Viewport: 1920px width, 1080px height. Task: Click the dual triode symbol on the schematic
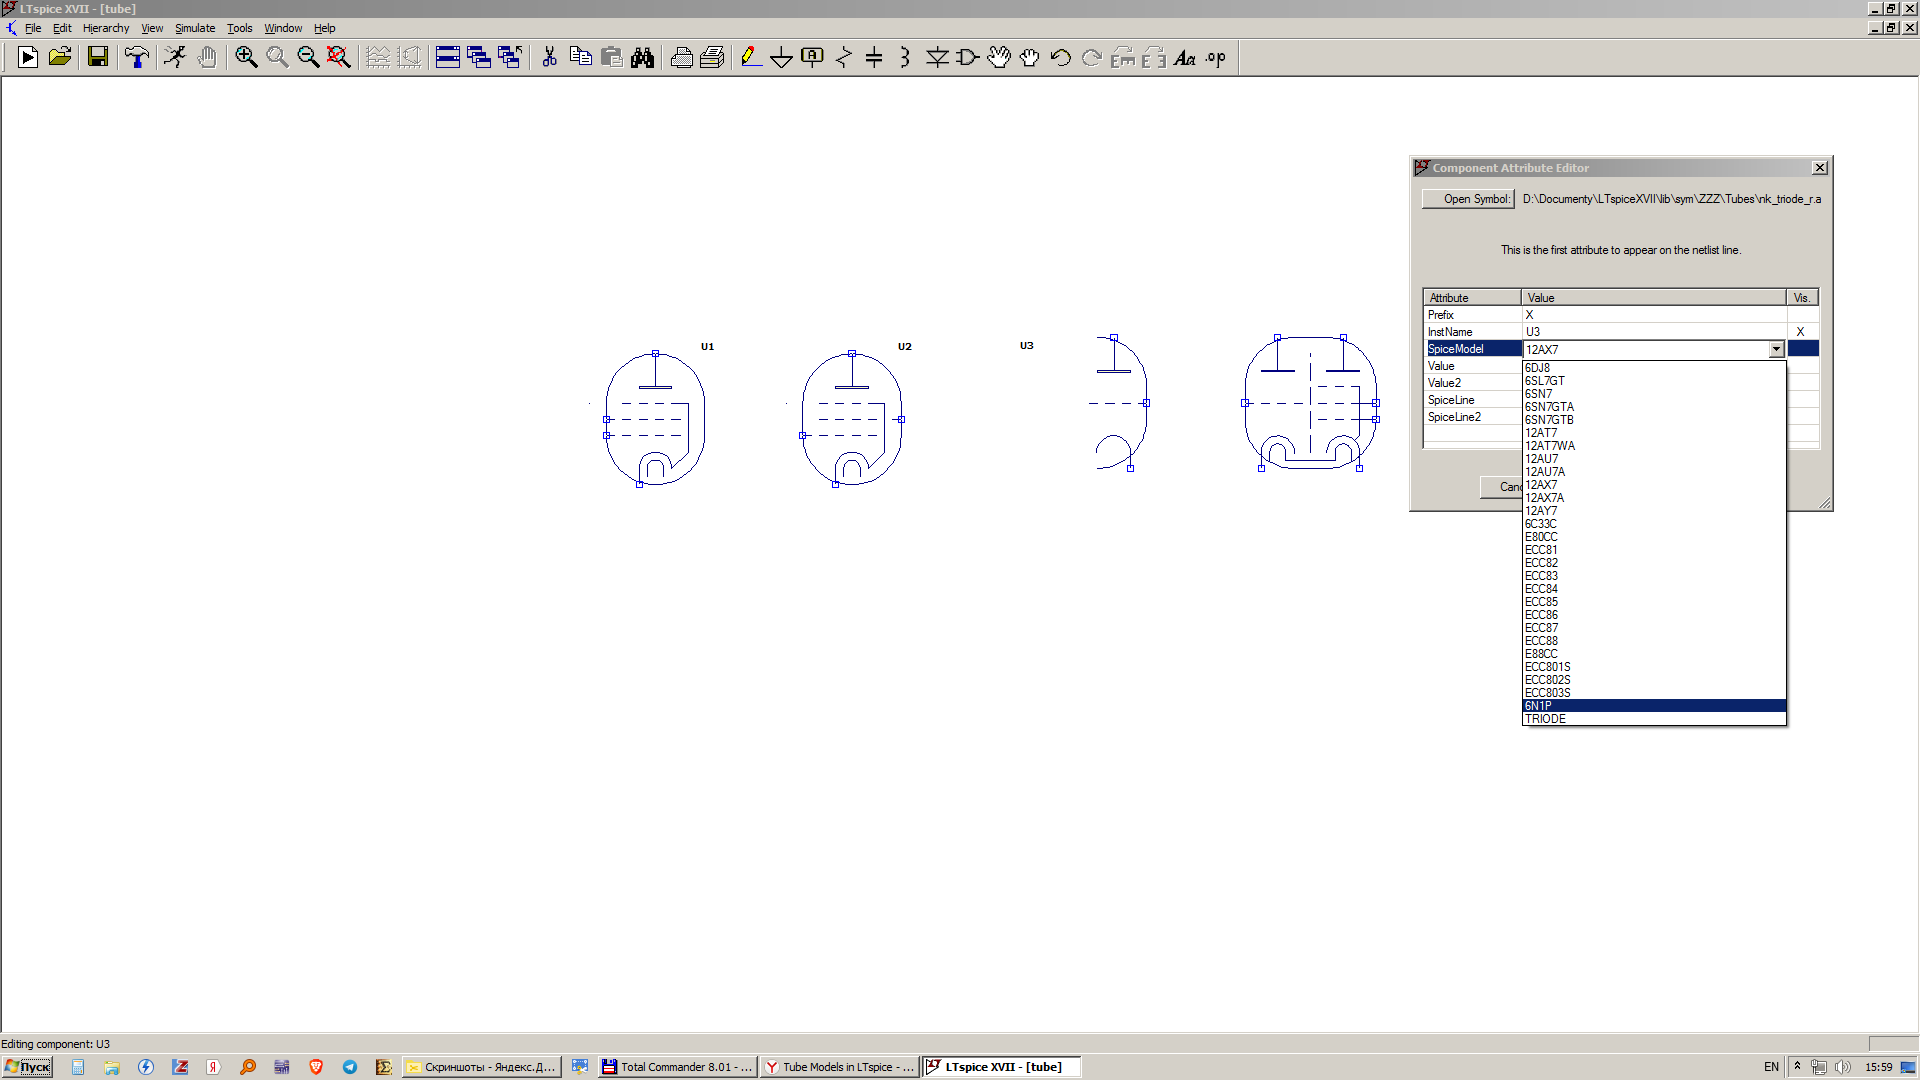1310,403
